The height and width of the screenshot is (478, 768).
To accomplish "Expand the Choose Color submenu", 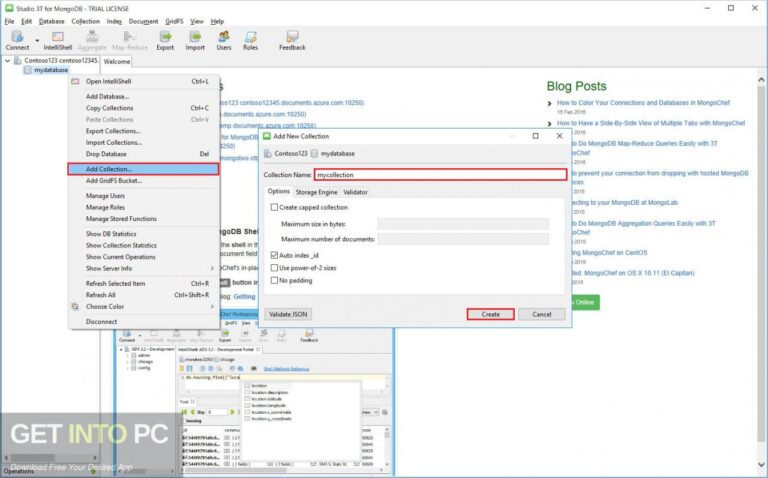I will (x=144, y=307).
